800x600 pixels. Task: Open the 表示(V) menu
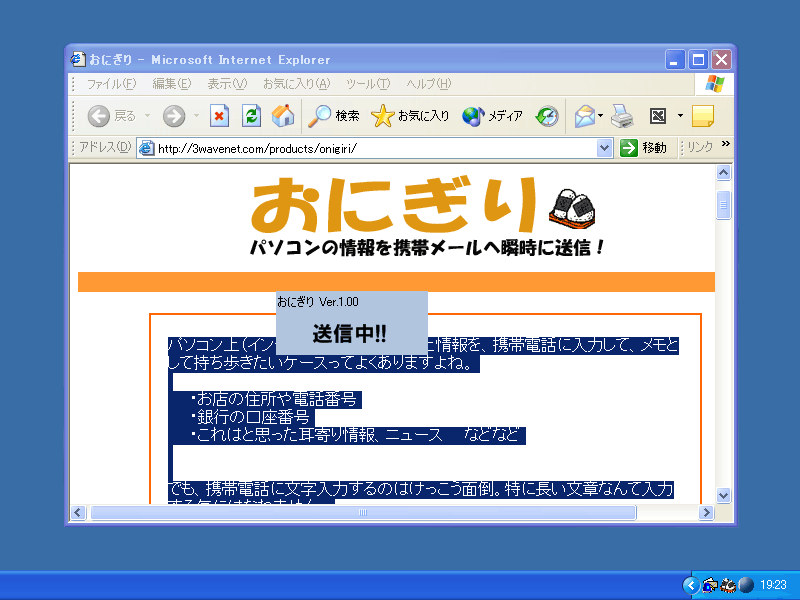pos(227,84)
